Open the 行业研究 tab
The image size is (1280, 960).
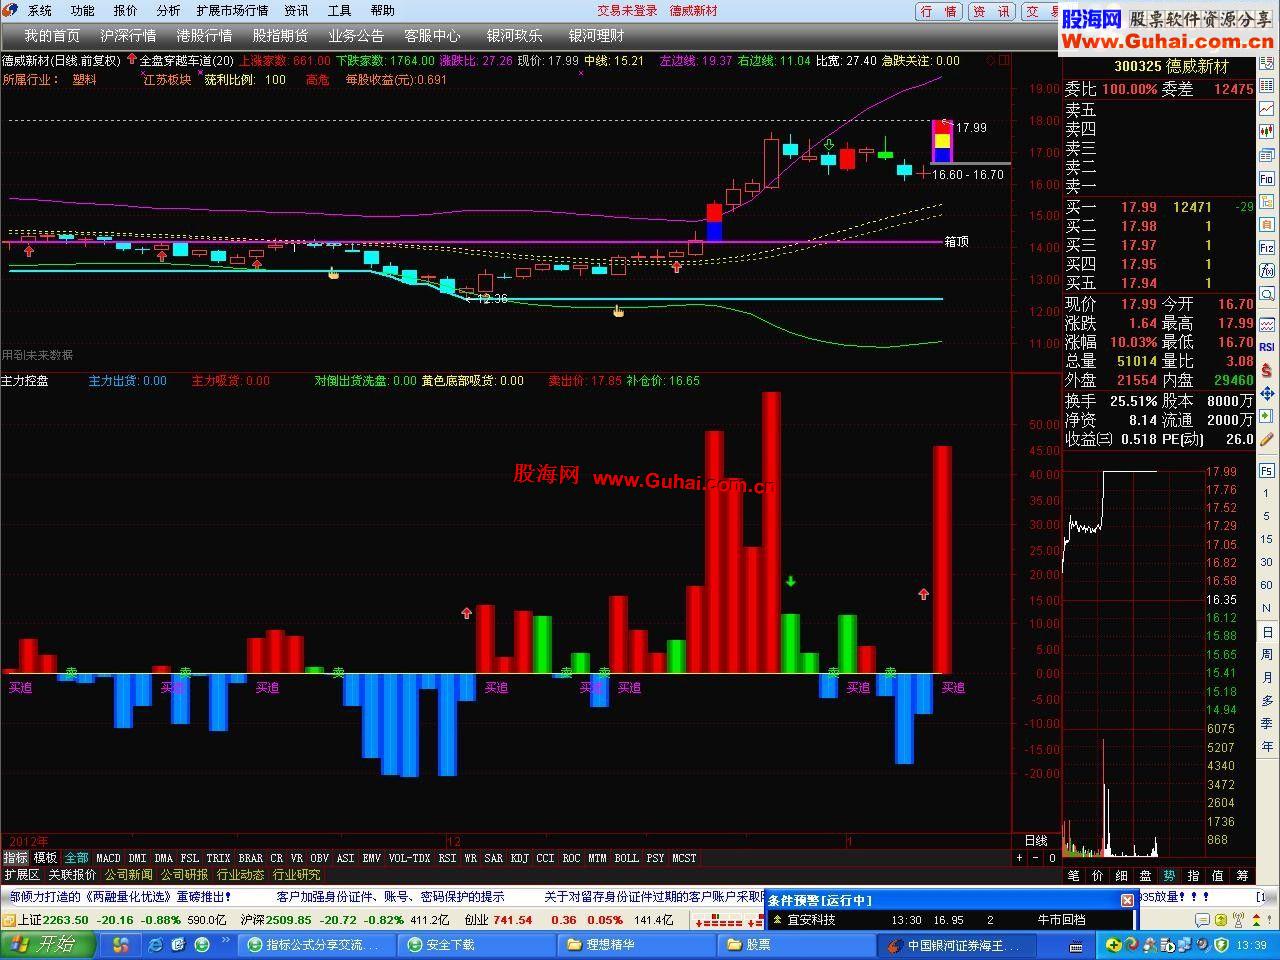297,875
